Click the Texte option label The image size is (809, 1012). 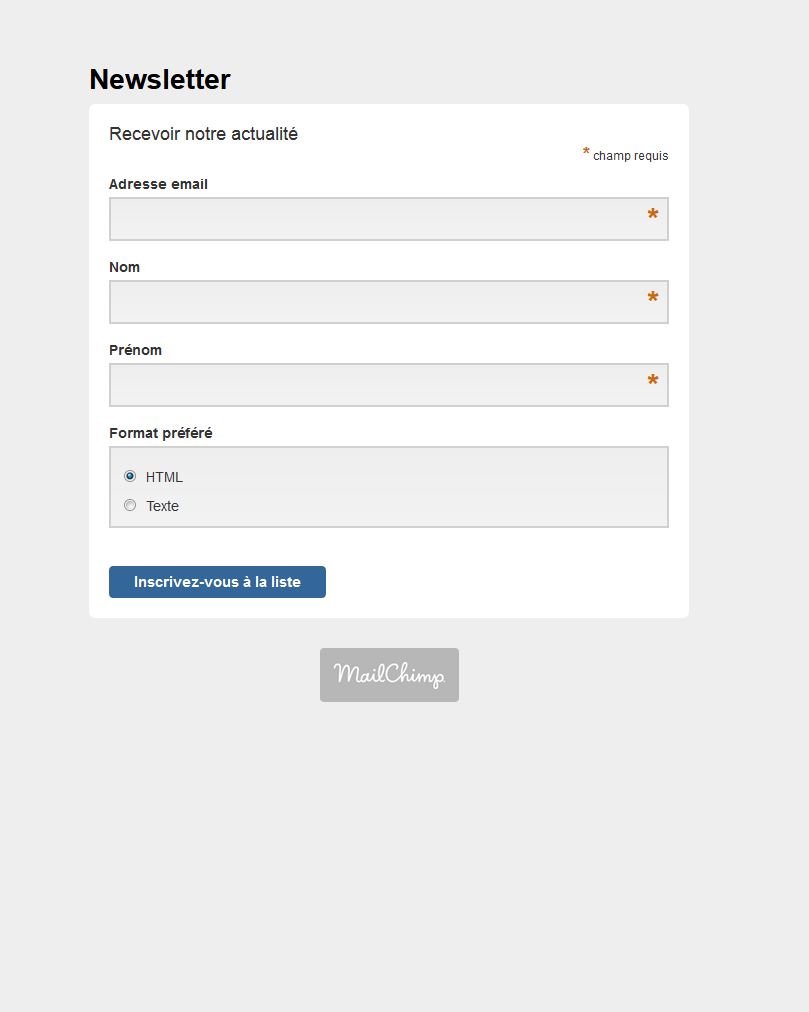[162, 506]
